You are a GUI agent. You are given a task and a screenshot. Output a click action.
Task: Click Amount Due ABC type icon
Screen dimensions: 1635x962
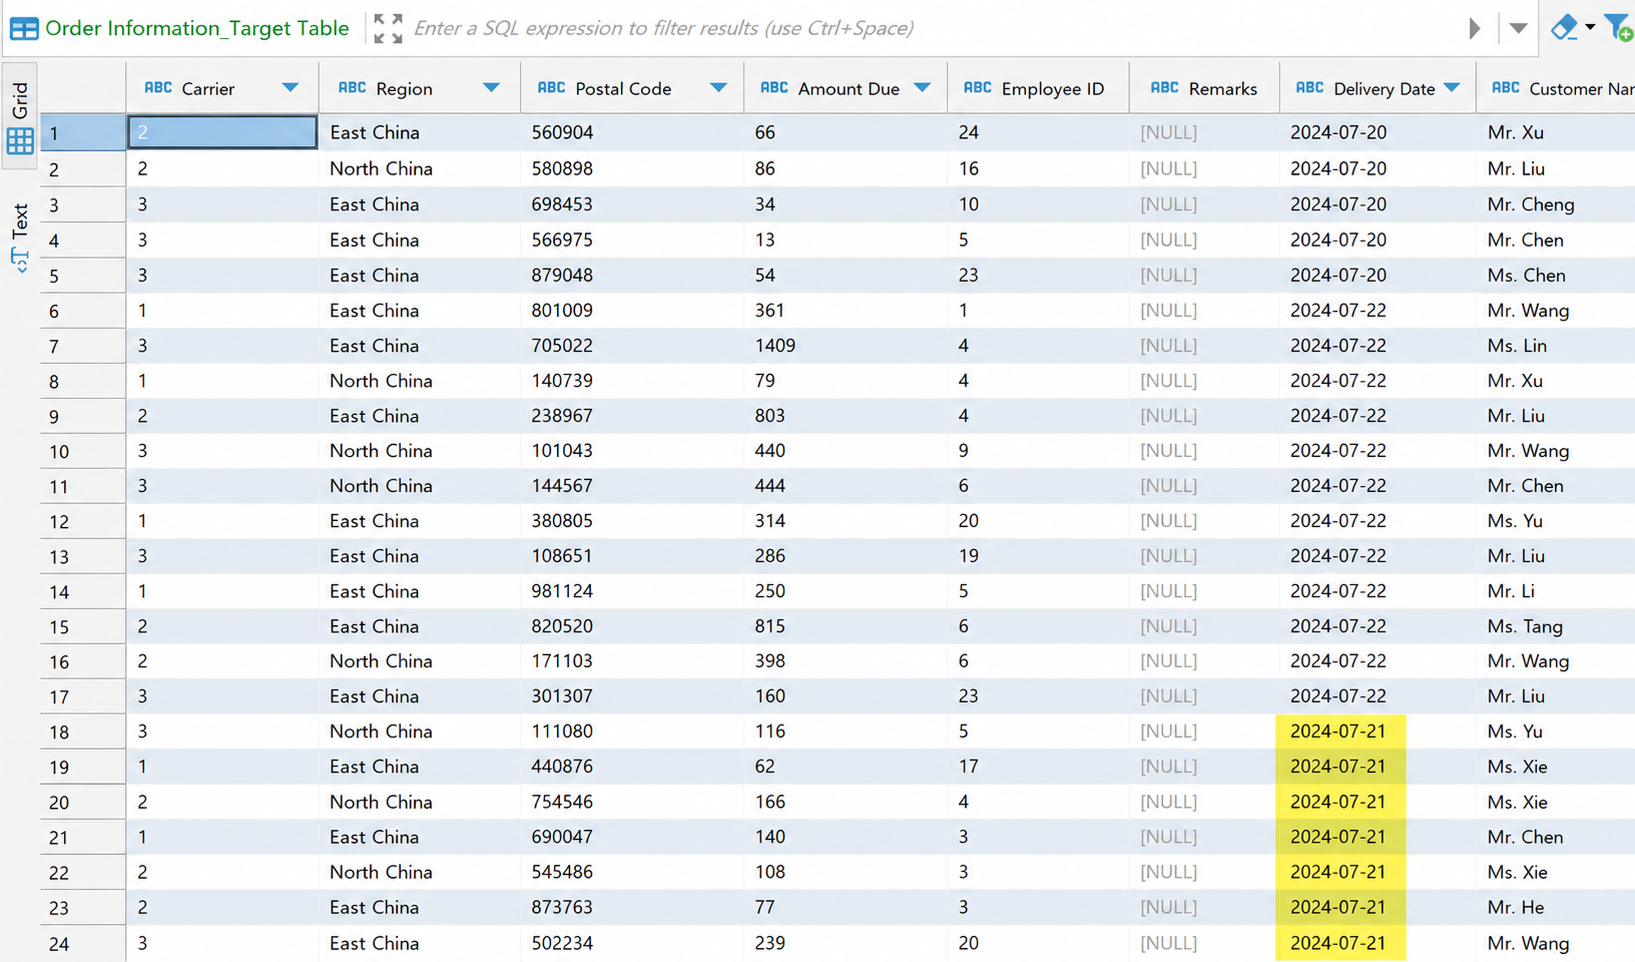774,88
